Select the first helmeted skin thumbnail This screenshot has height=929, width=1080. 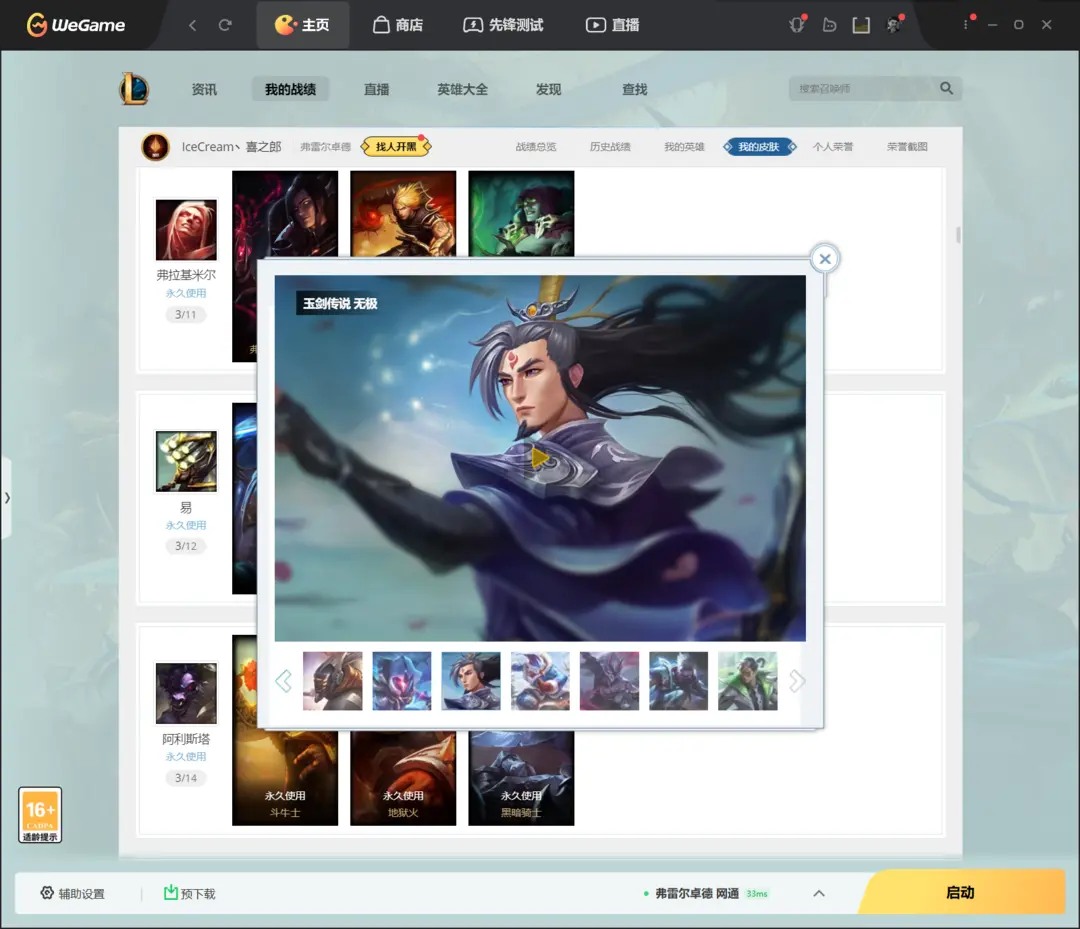[333, 681]
